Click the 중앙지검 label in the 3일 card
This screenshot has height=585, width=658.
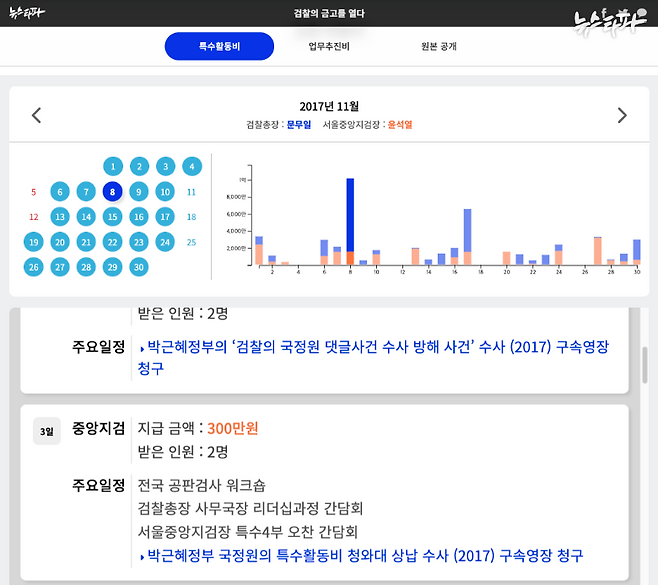click(x=99, y=428)
